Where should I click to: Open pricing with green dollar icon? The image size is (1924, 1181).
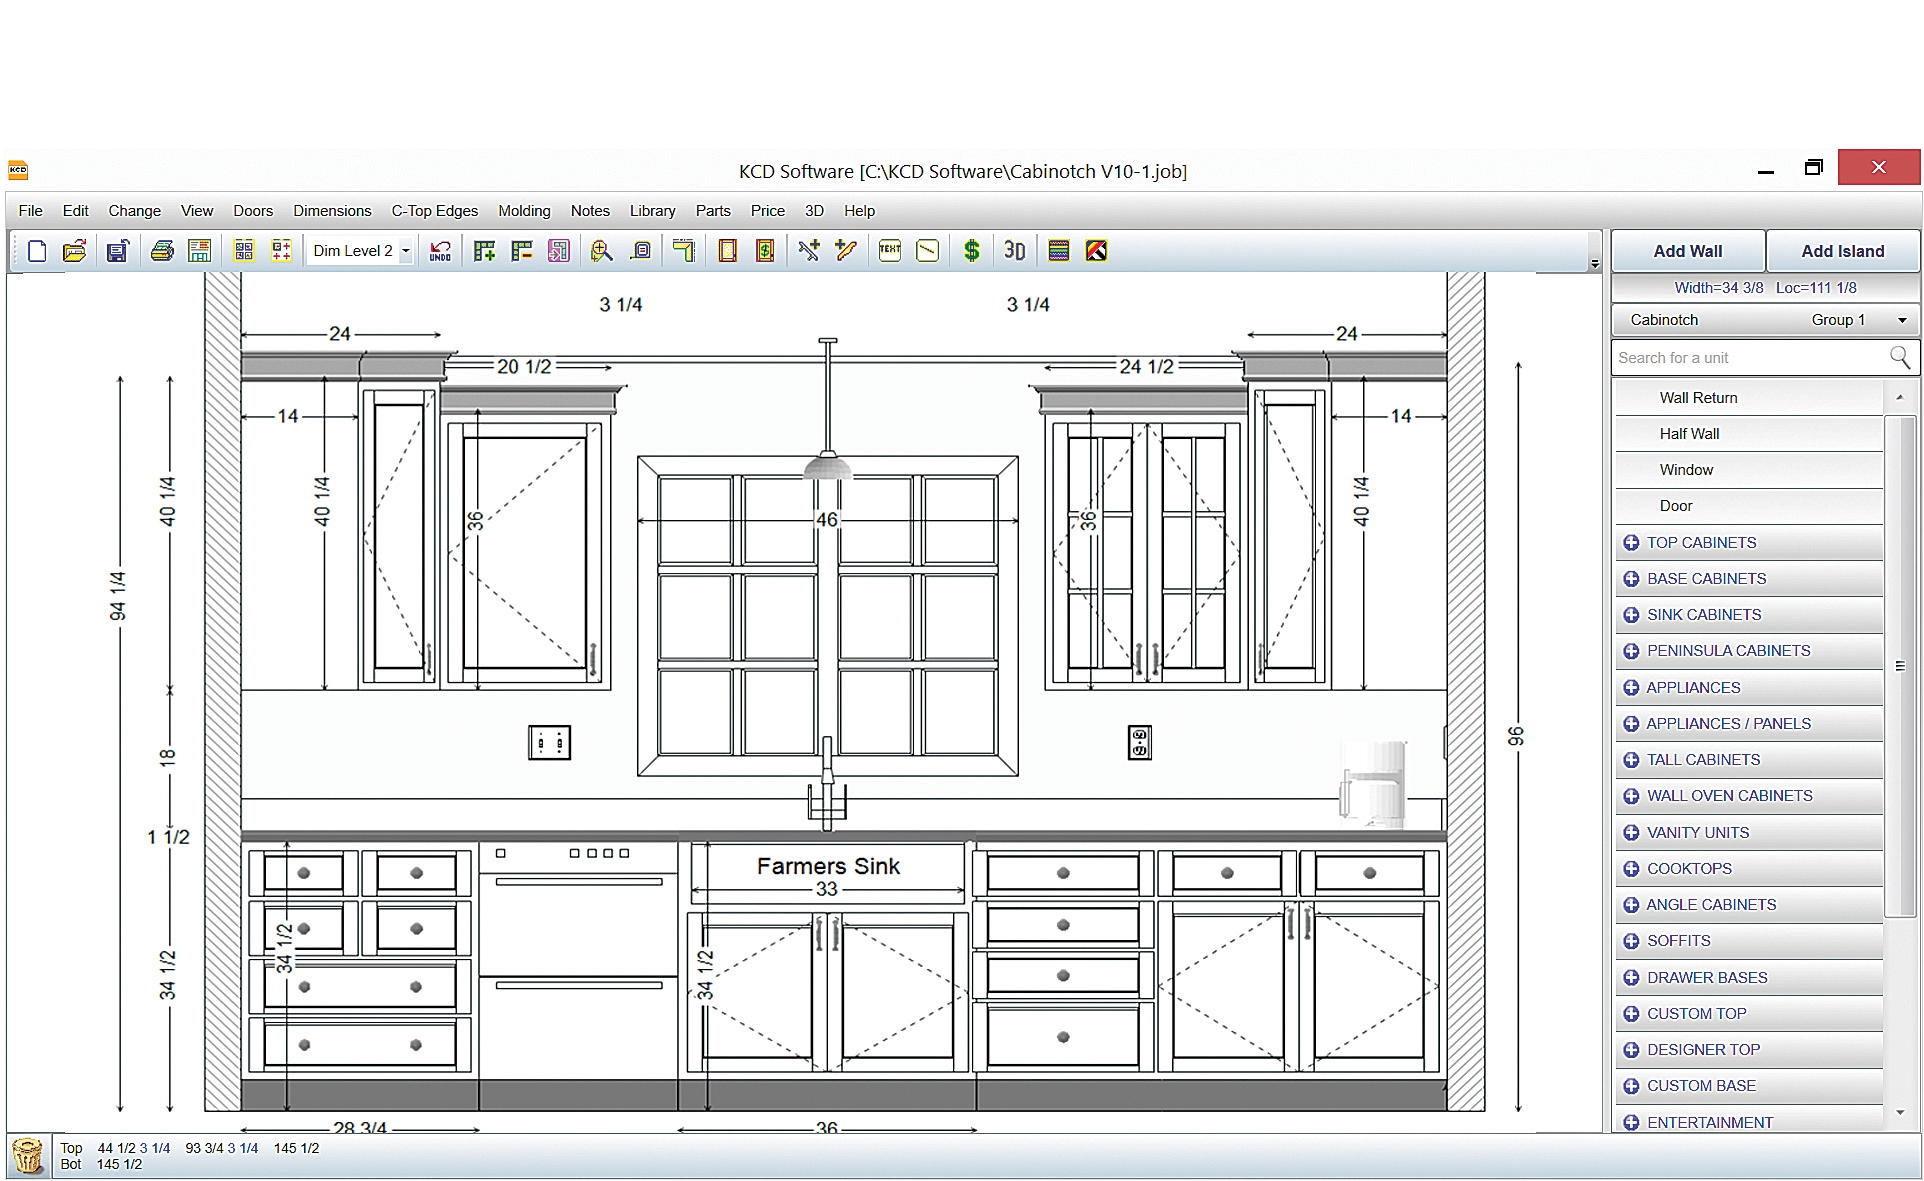(971, 251)
